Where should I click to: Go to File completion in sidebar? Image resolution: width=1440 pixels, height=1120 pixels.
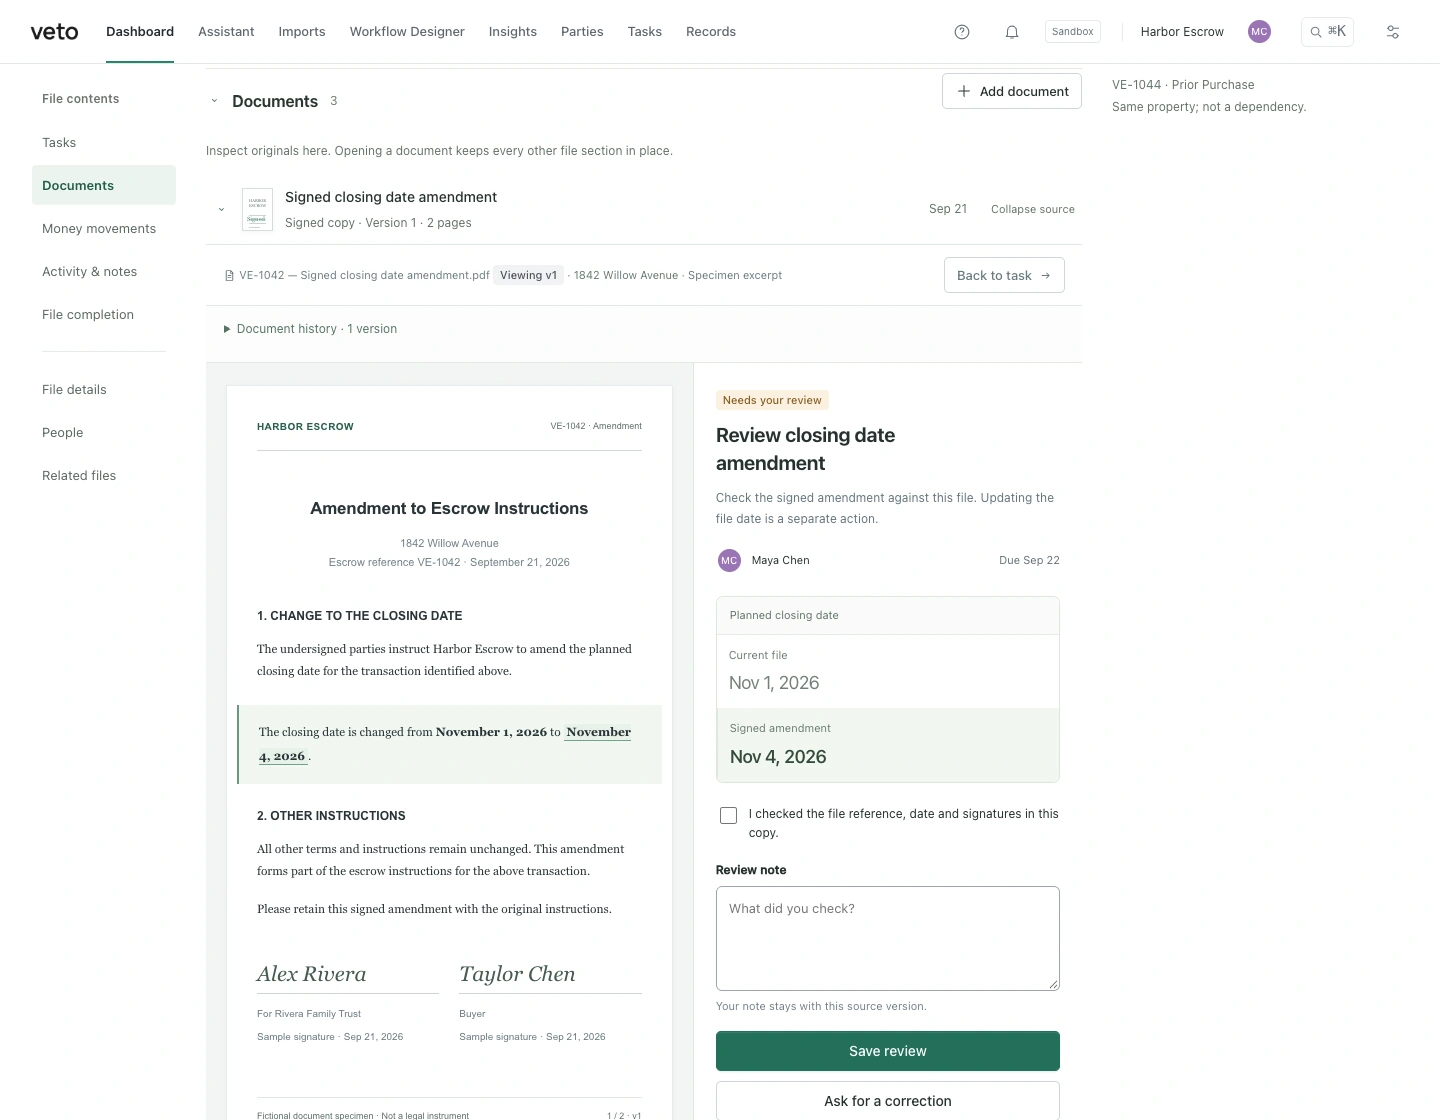[104, 315]
